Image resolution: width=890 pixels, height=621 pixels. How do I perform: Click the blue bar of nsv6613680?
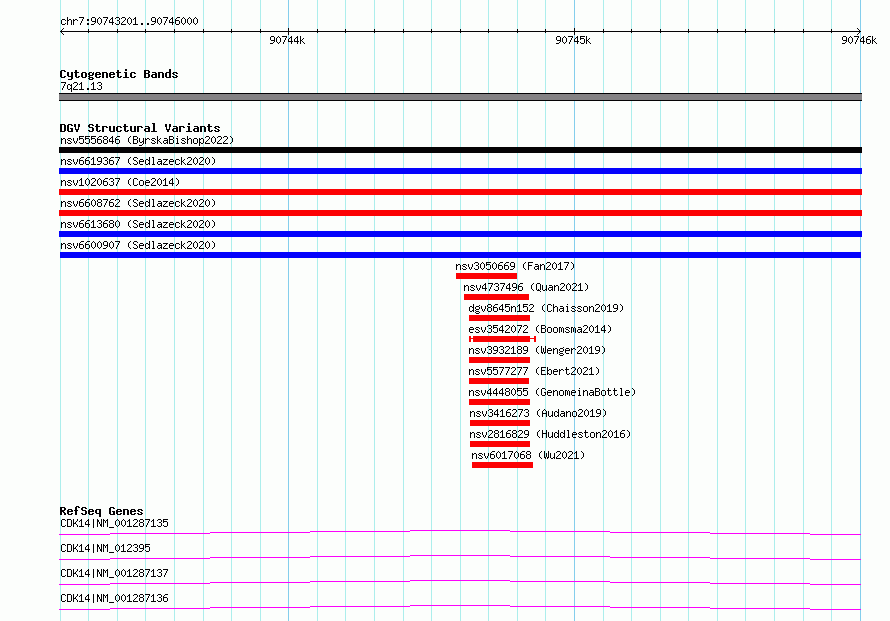[460, 234]
